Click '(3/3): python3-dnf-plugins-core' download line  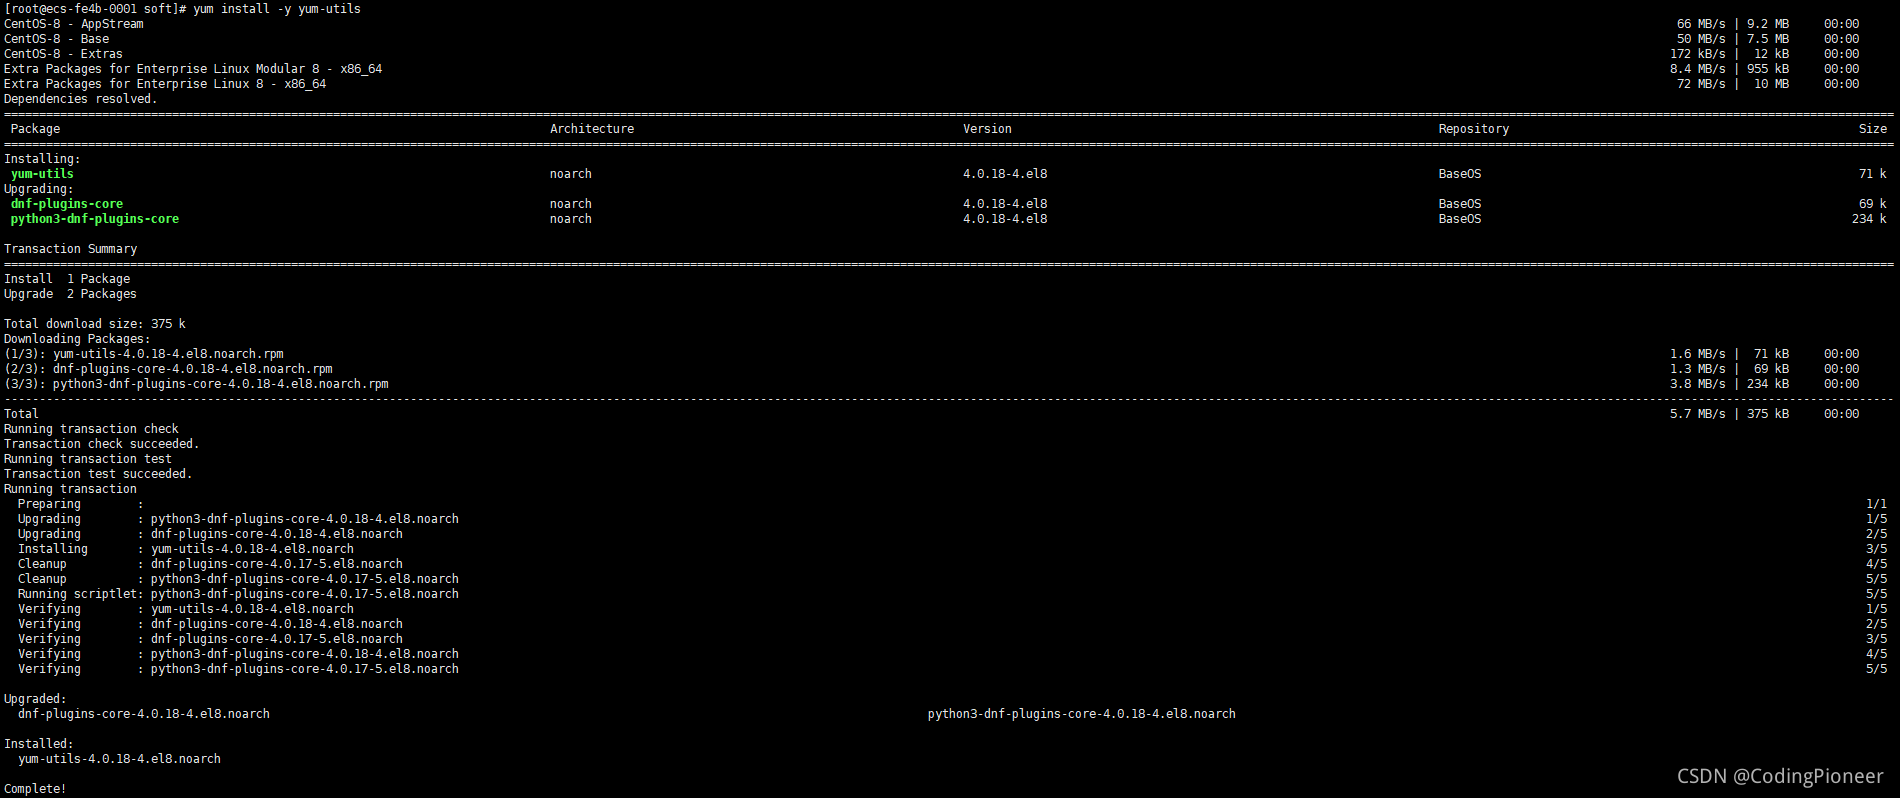pyautogui.click(x=197, y=384)
